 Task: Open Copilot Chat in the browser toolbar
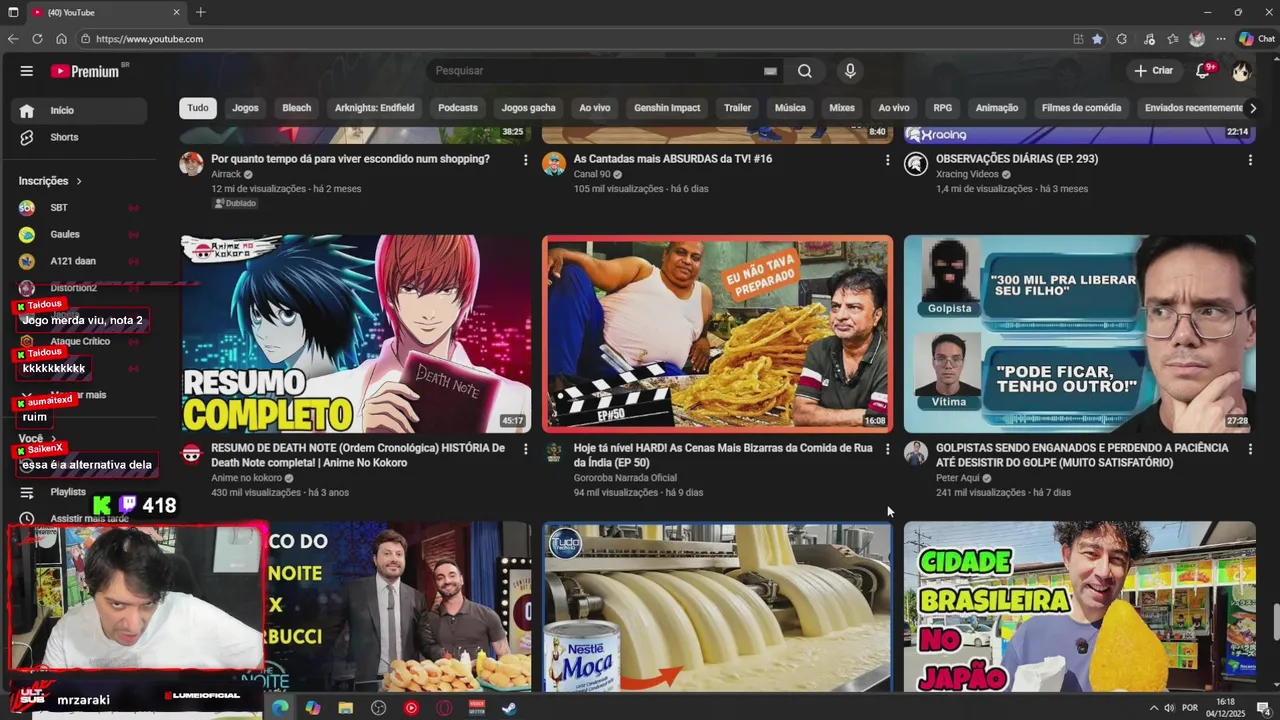(x=1256, y=39)
